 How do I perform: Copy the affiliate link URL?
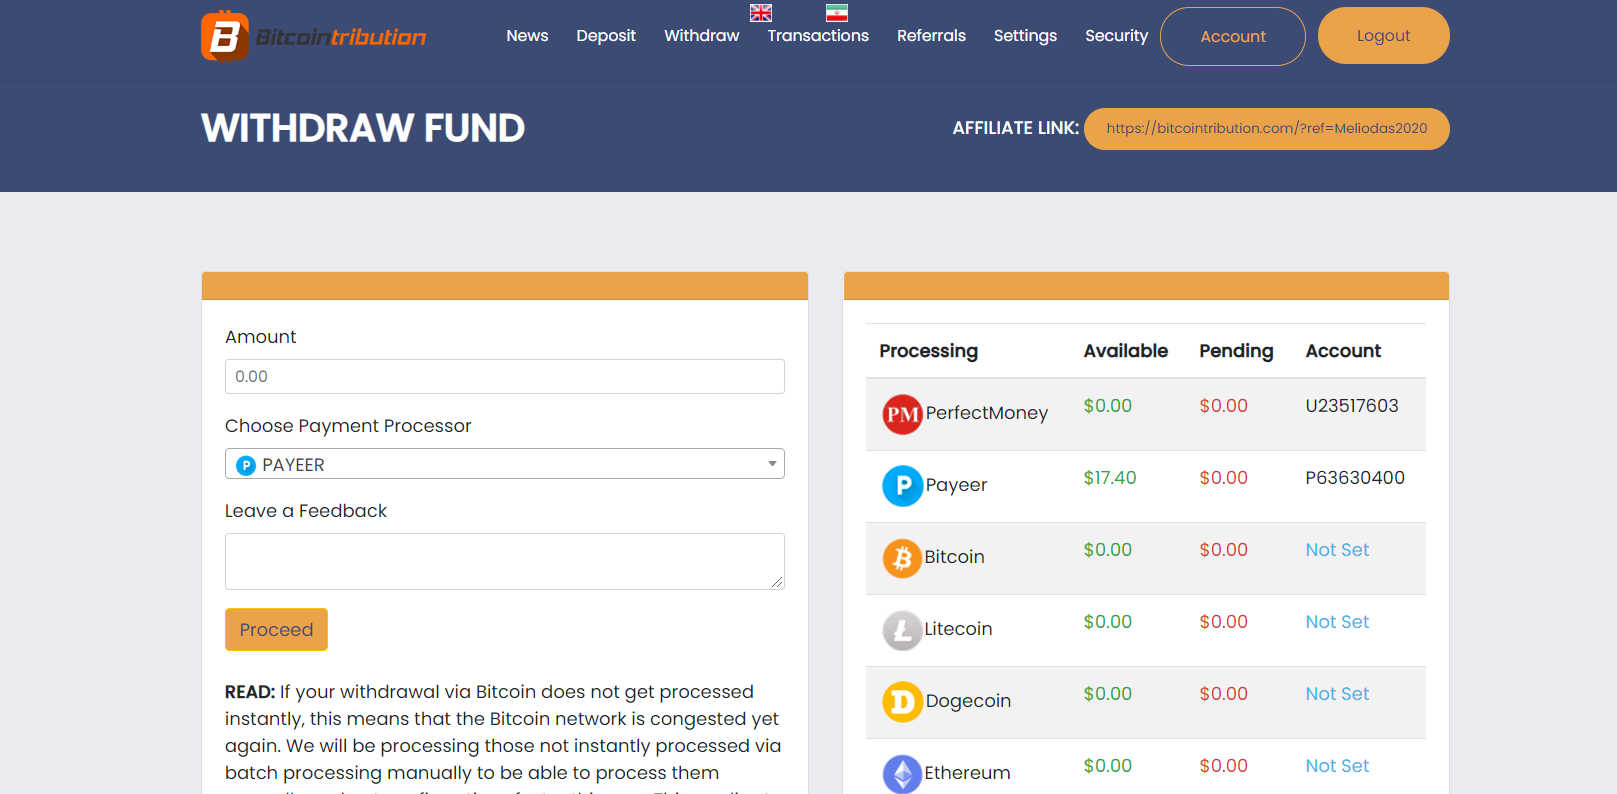[1267, 129]
